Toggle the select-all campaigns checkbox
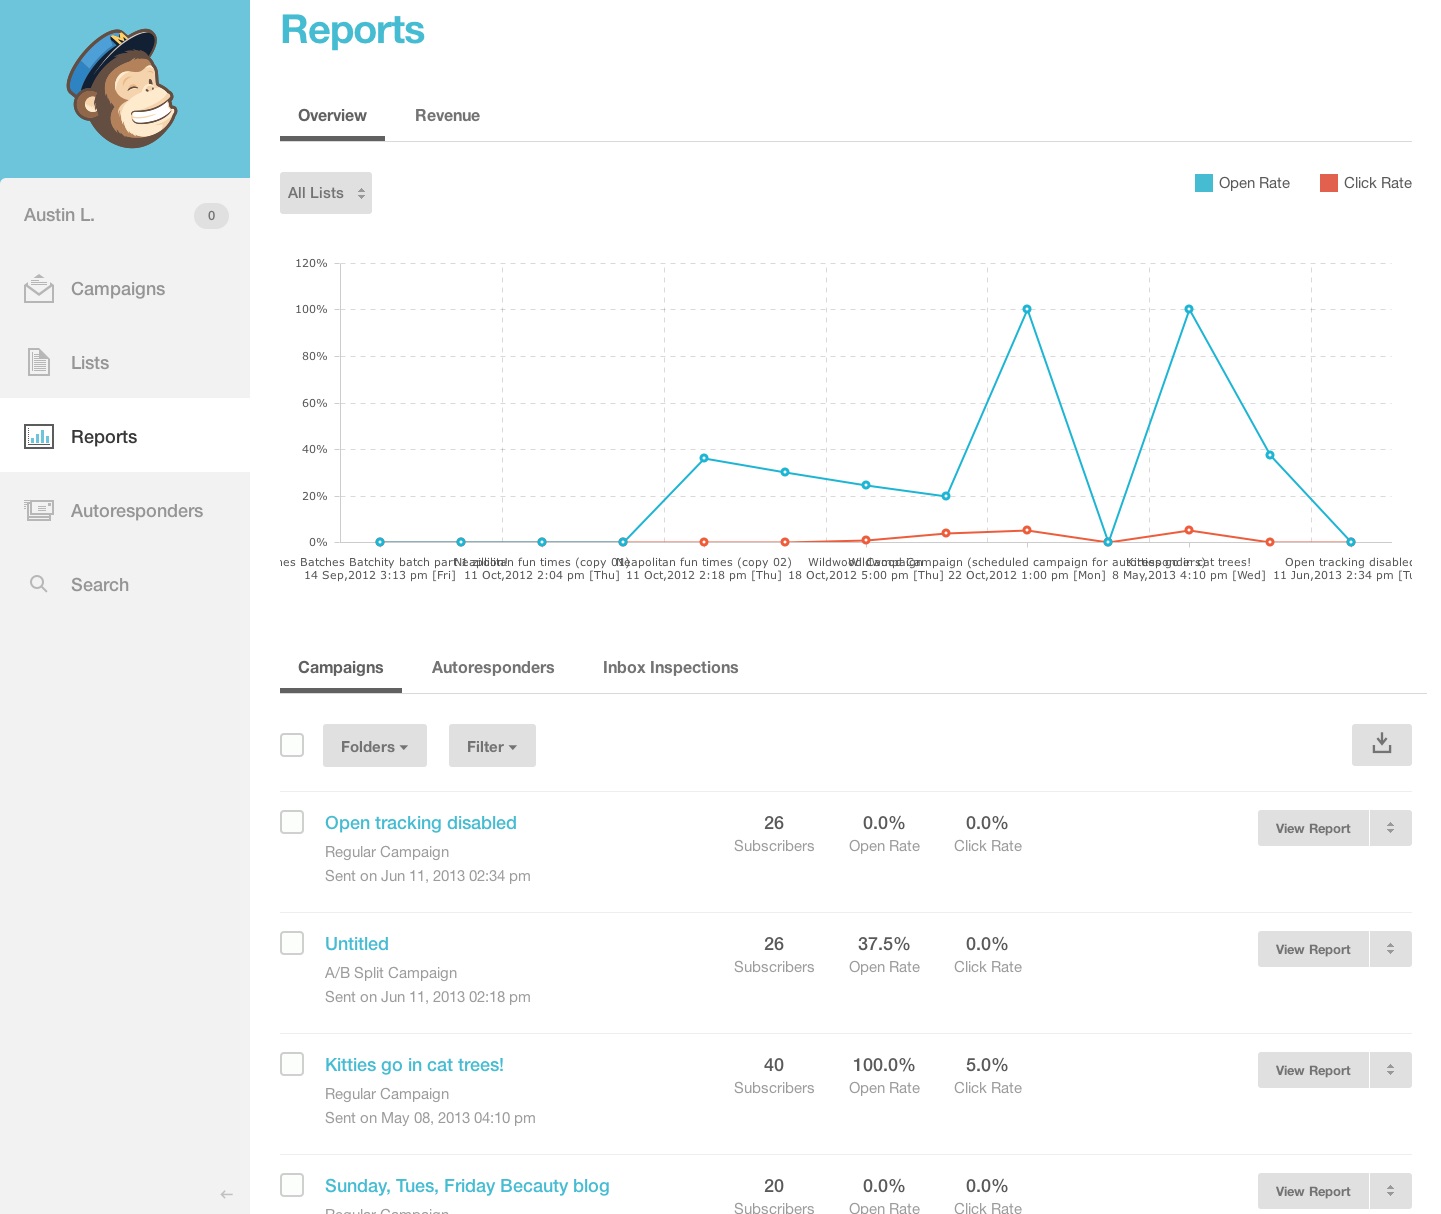The width and height of the screenshot is (1441, 1214). click(x=292, y=745)
